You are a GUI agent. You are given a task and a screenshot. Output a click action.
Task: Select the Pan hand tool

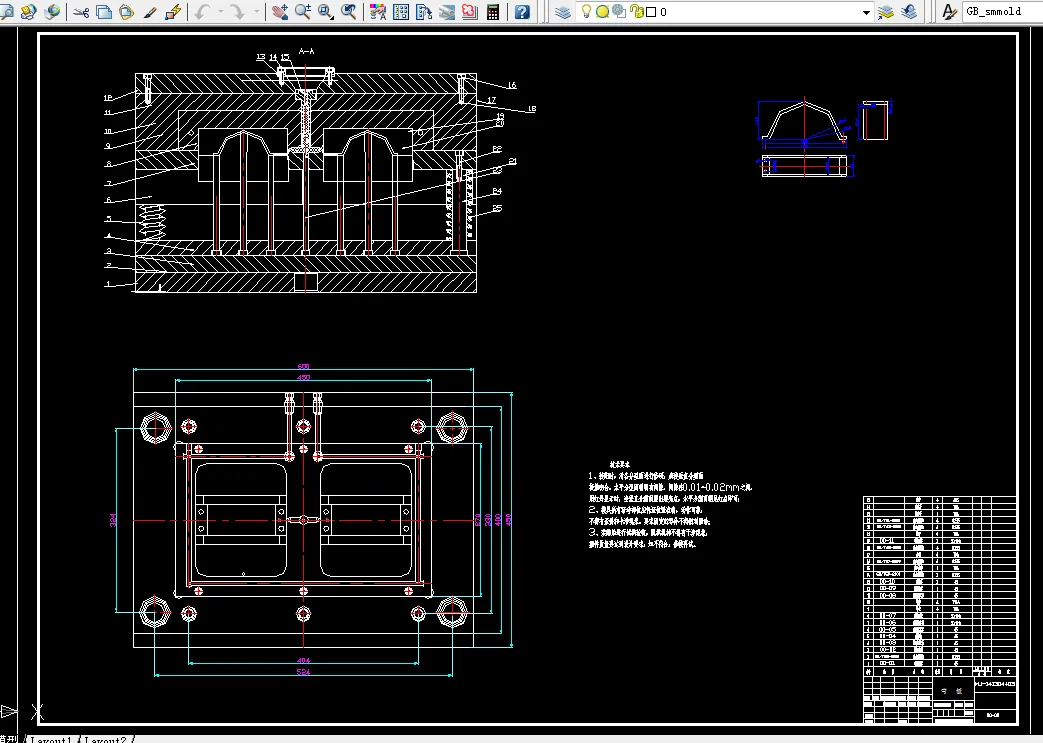pos(279,12)
